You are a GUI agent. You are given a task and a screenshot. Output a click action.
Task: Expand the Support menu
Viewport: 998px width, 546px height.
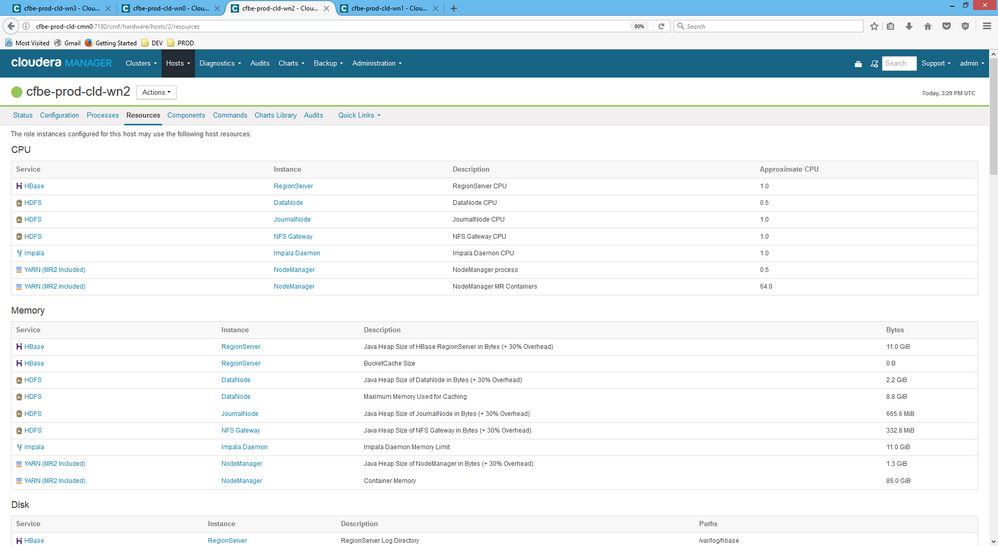936,64
